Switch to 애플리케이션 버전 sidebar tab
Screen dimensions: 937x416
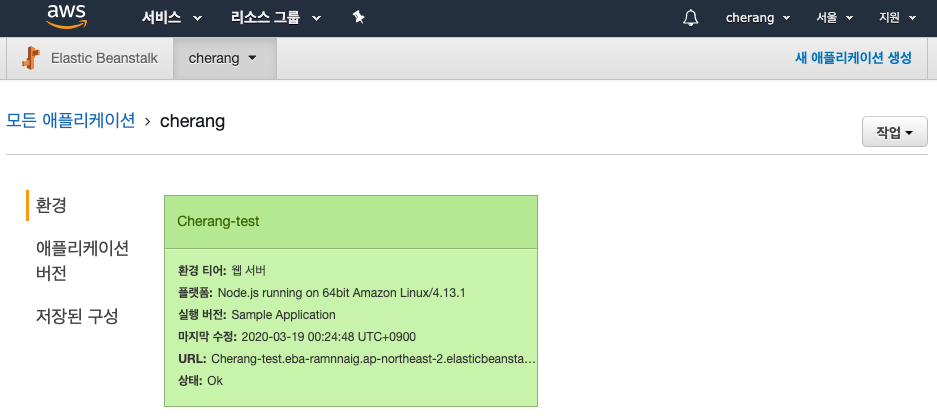[82, 261]
